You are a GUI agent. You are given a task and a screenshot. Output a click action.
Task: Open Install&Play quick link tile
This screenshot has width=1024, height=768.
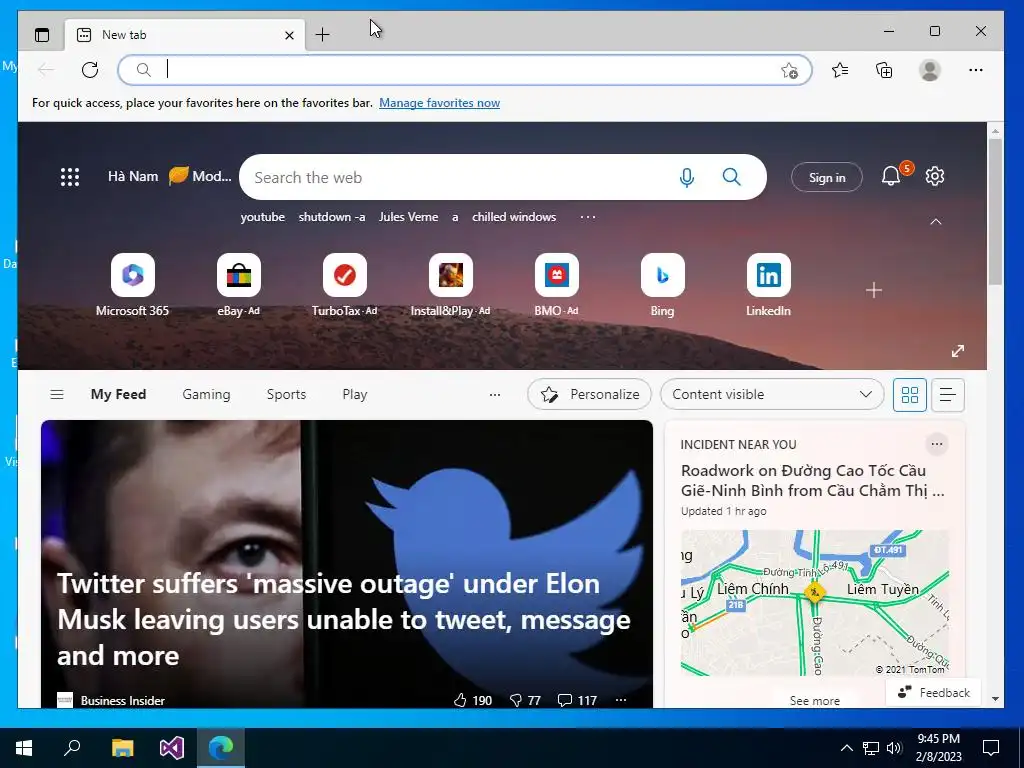[450, 285]
